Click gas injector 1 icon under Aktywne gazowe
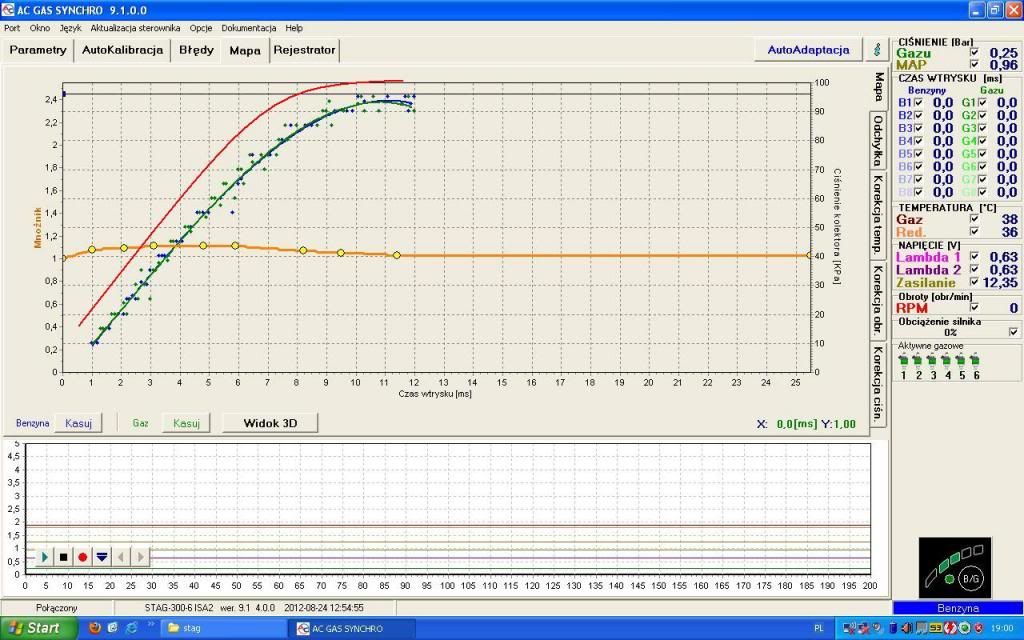 click(904, 361)
